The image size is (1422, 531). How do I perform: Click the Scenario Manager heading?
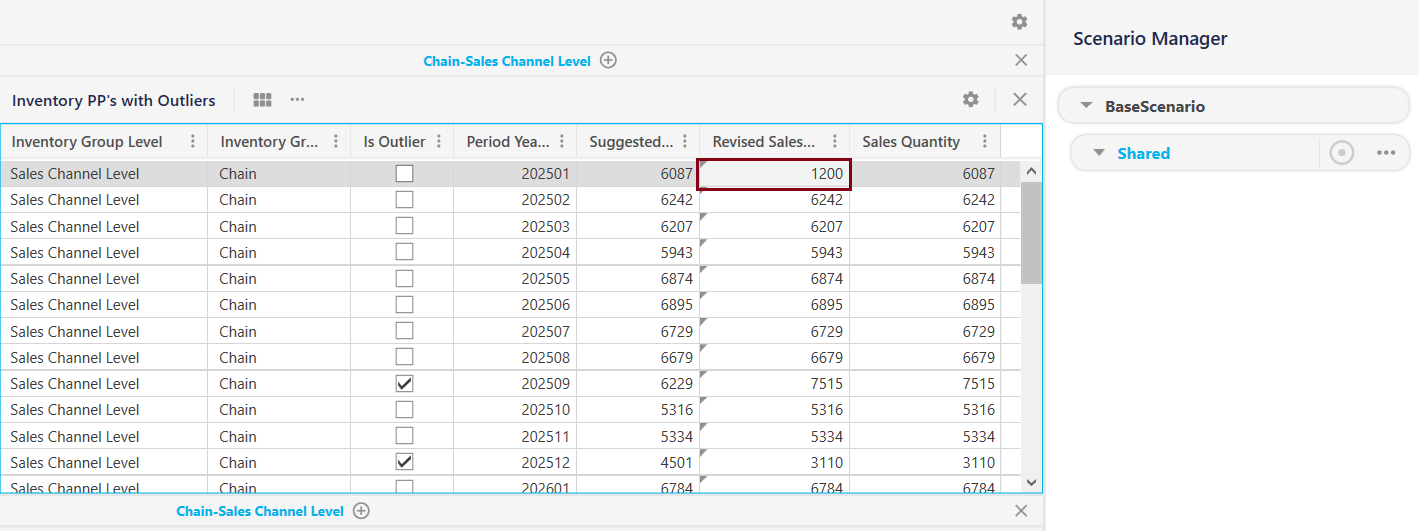click(x=1150, y=39)
